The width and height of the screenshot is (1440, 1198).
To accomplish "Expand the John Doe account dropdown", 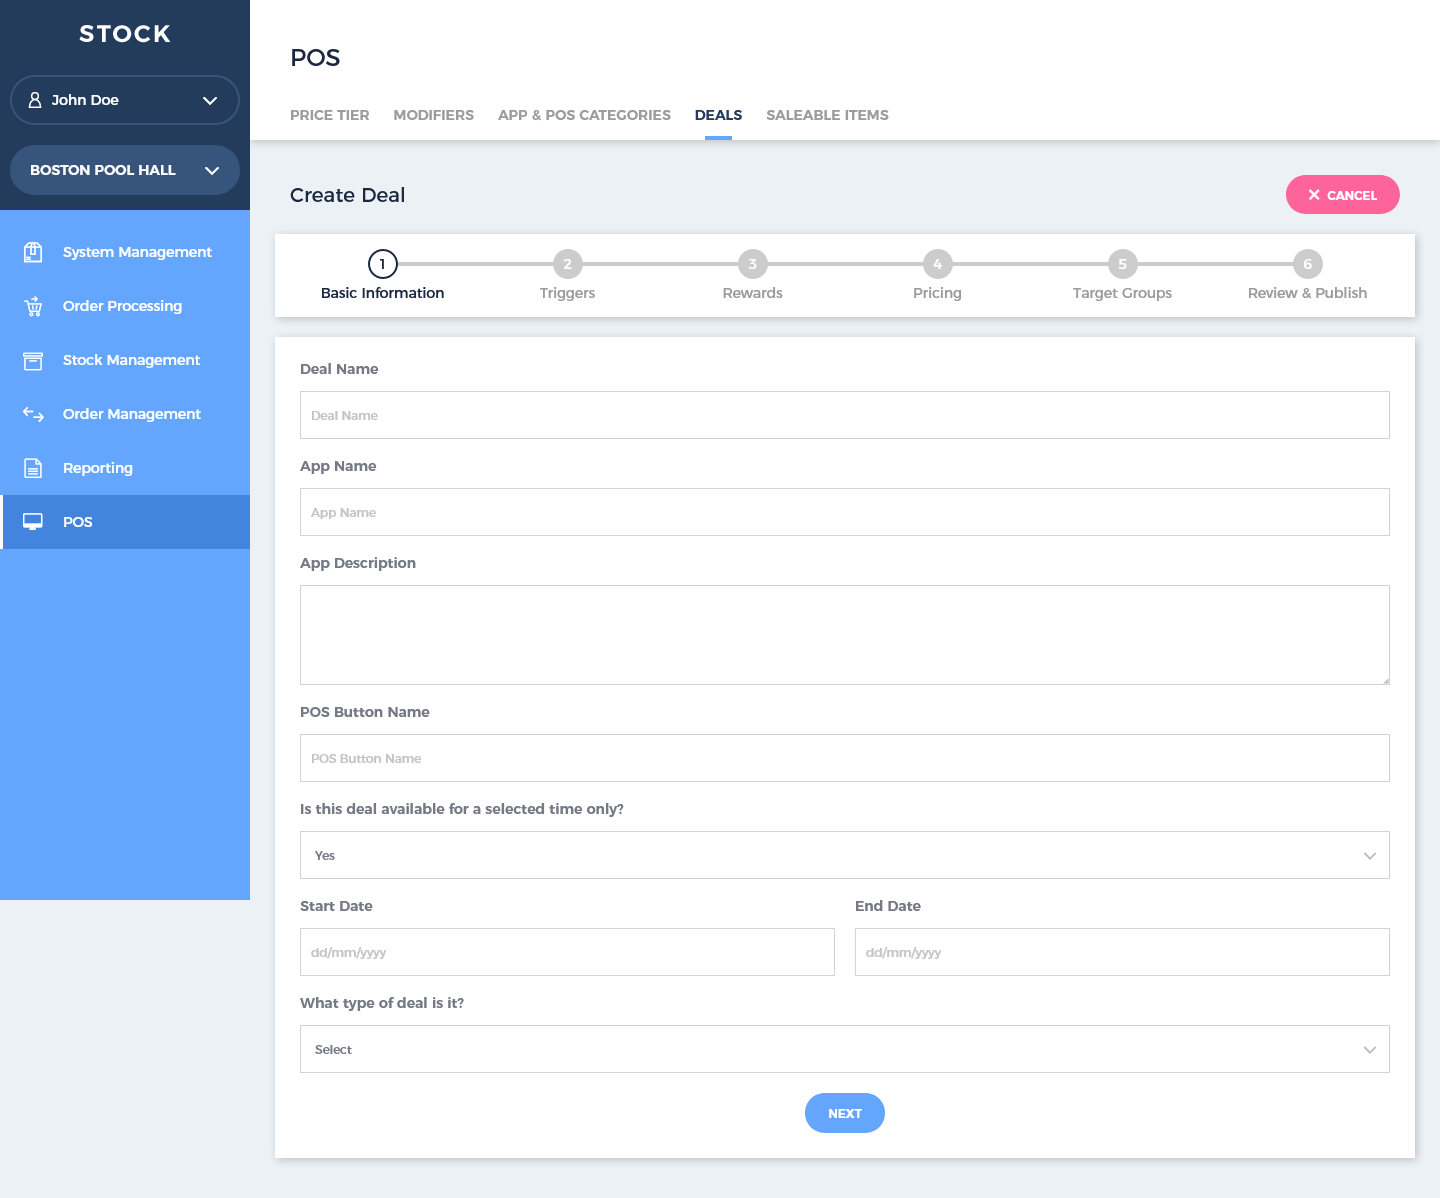I will click(x=209, y=100).
